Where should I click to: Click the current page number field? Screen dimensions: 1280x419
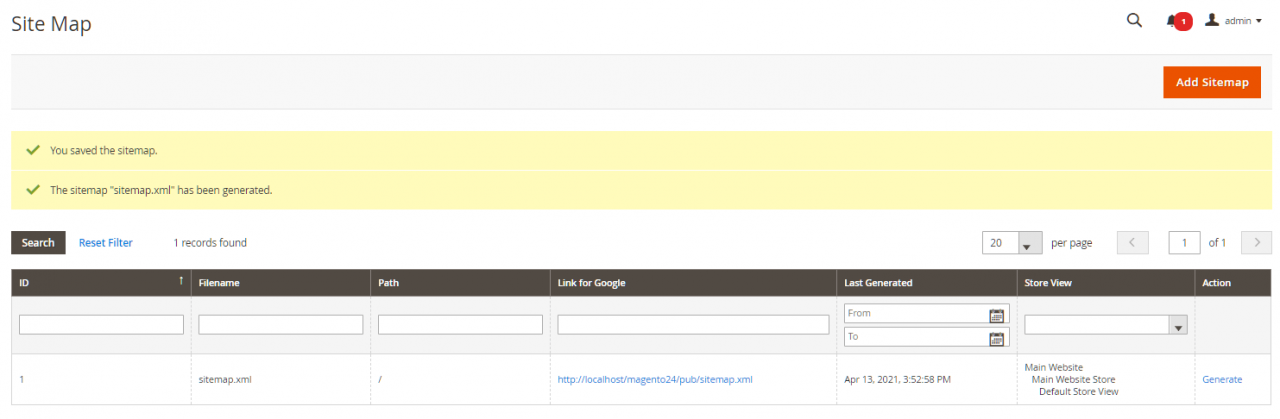tap(1184, 243)
